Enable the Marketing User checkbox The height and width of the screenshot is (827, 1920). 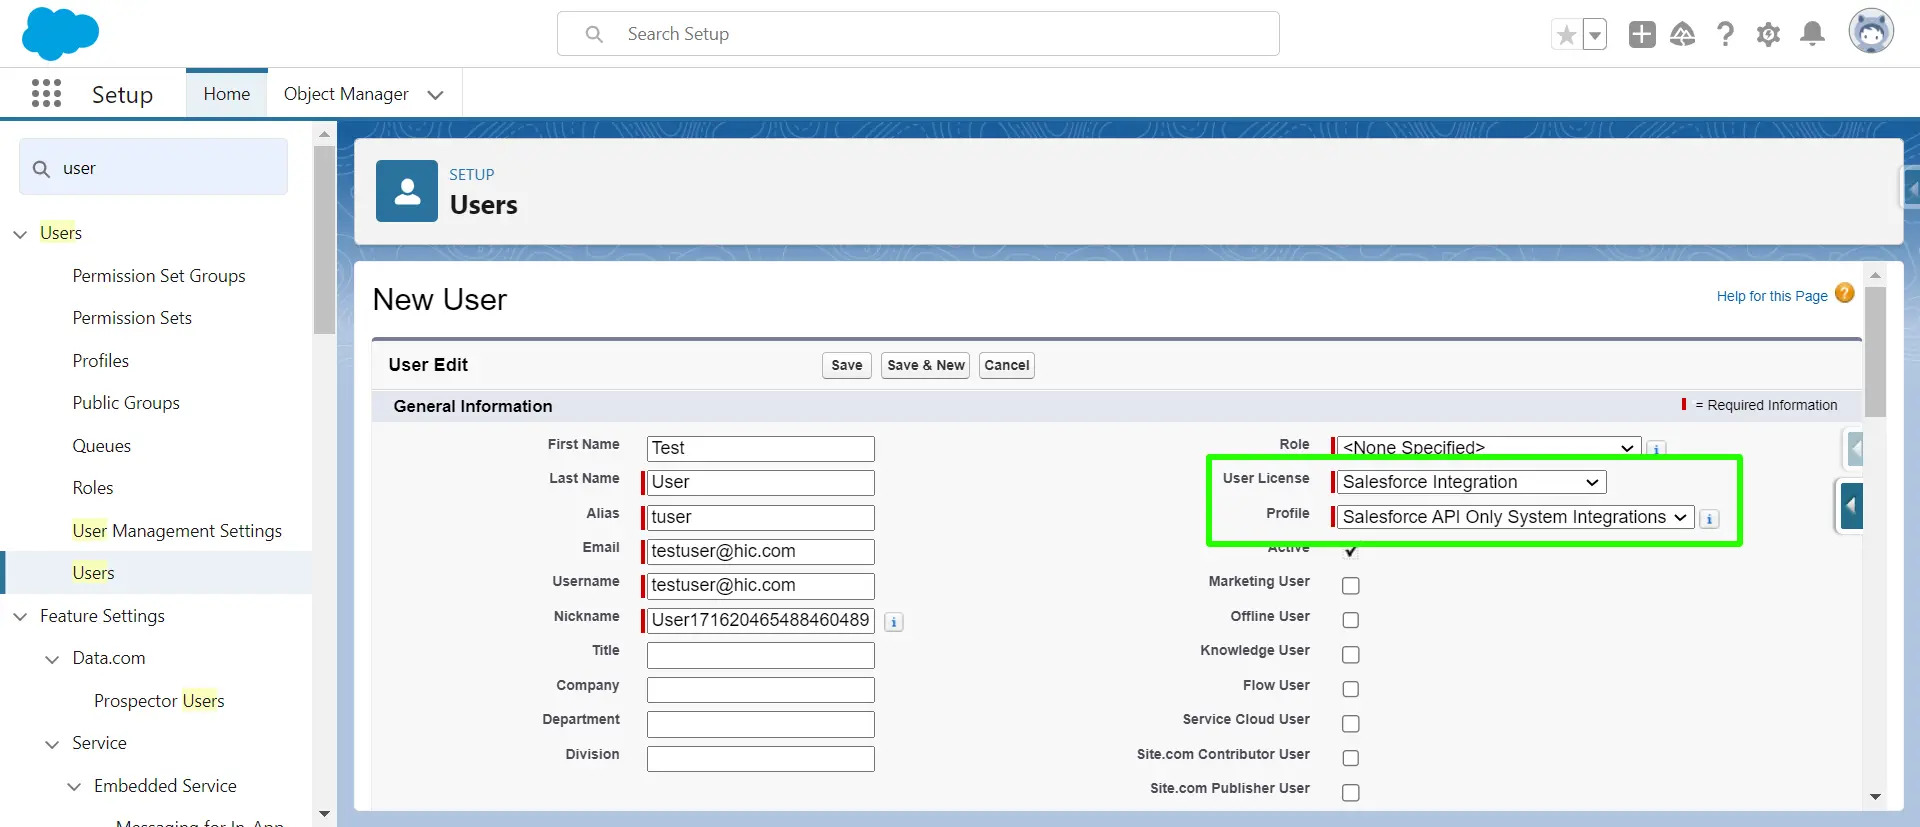(1350, 586)
